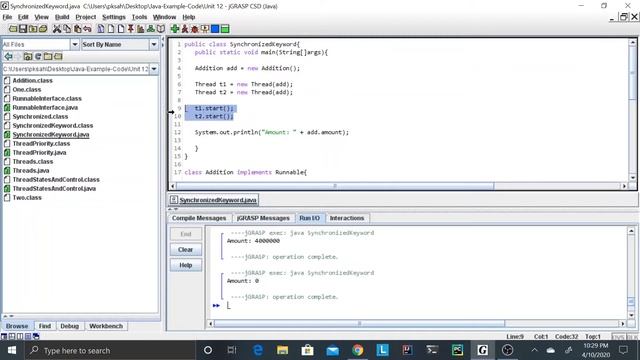The height and width of the screenshot is (360, 640).
Task: Click the Generate CSD toolbar icon
Action: pos(100,29)
